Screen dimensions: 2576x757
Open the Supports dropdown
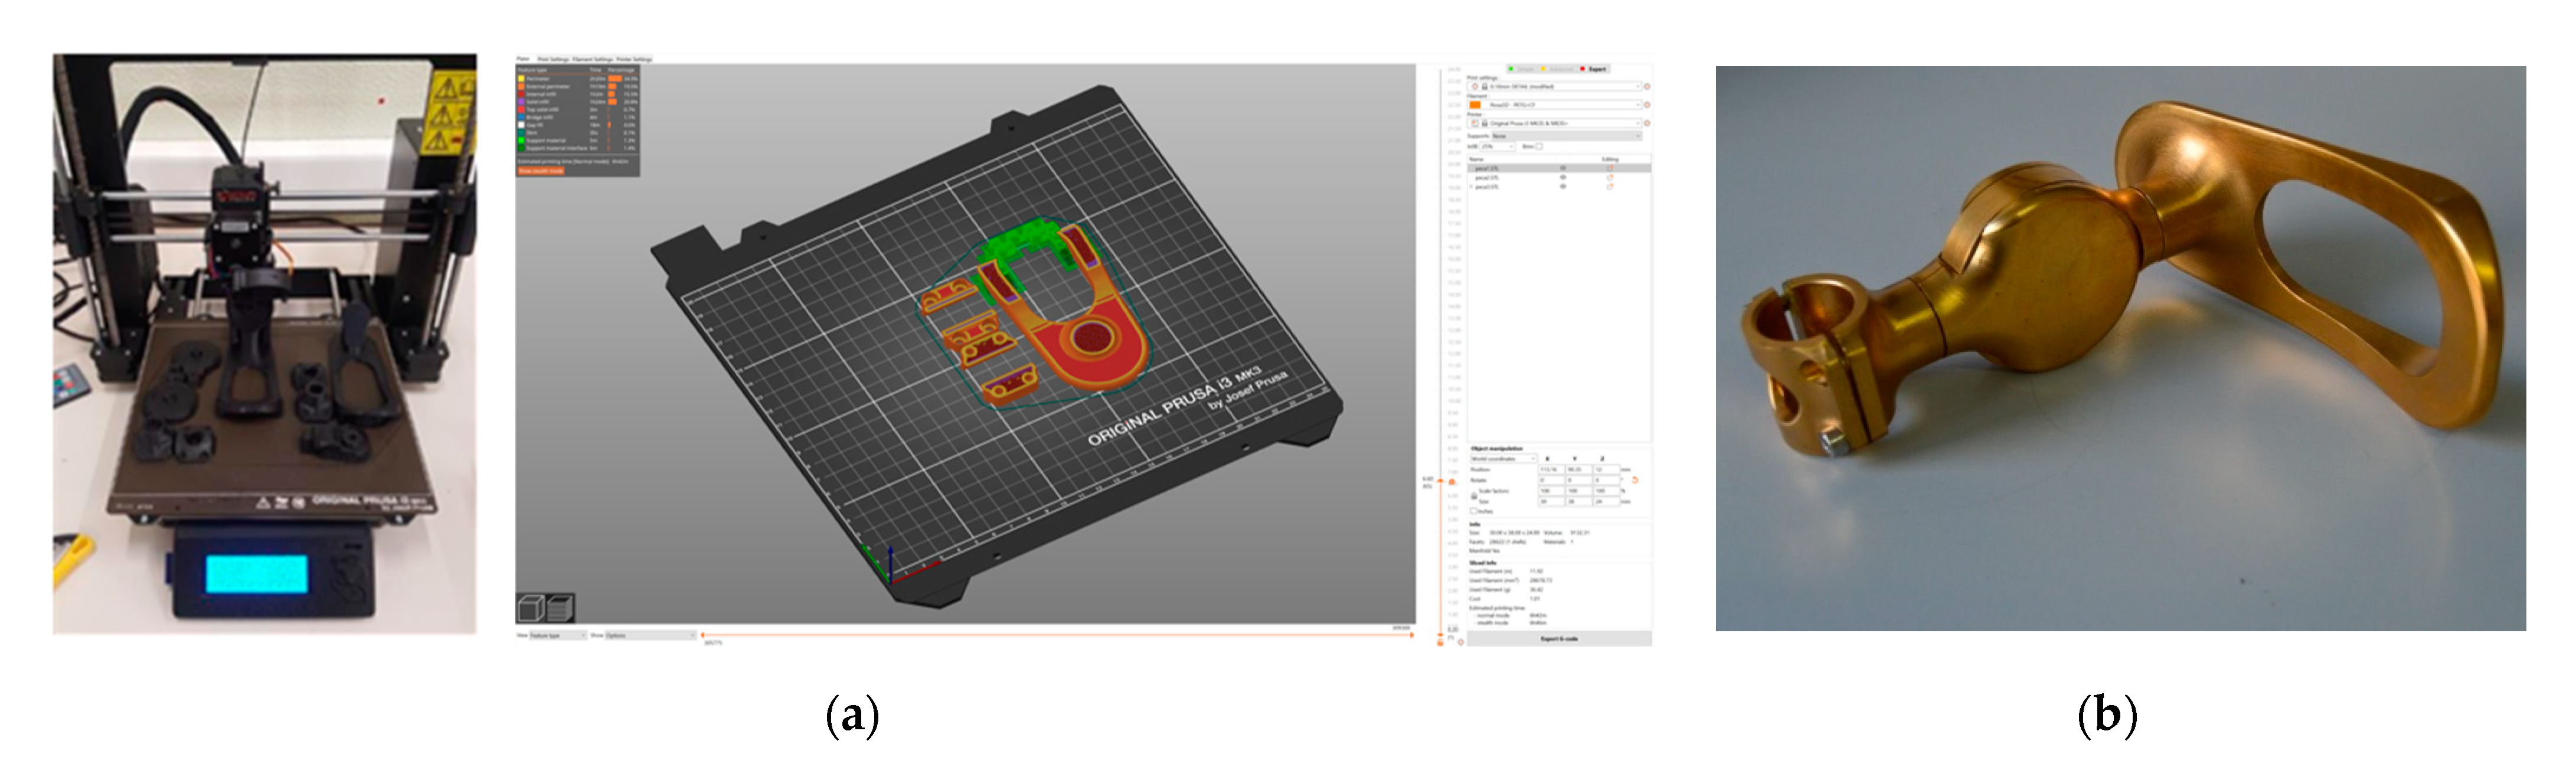tap(1566, 136)
